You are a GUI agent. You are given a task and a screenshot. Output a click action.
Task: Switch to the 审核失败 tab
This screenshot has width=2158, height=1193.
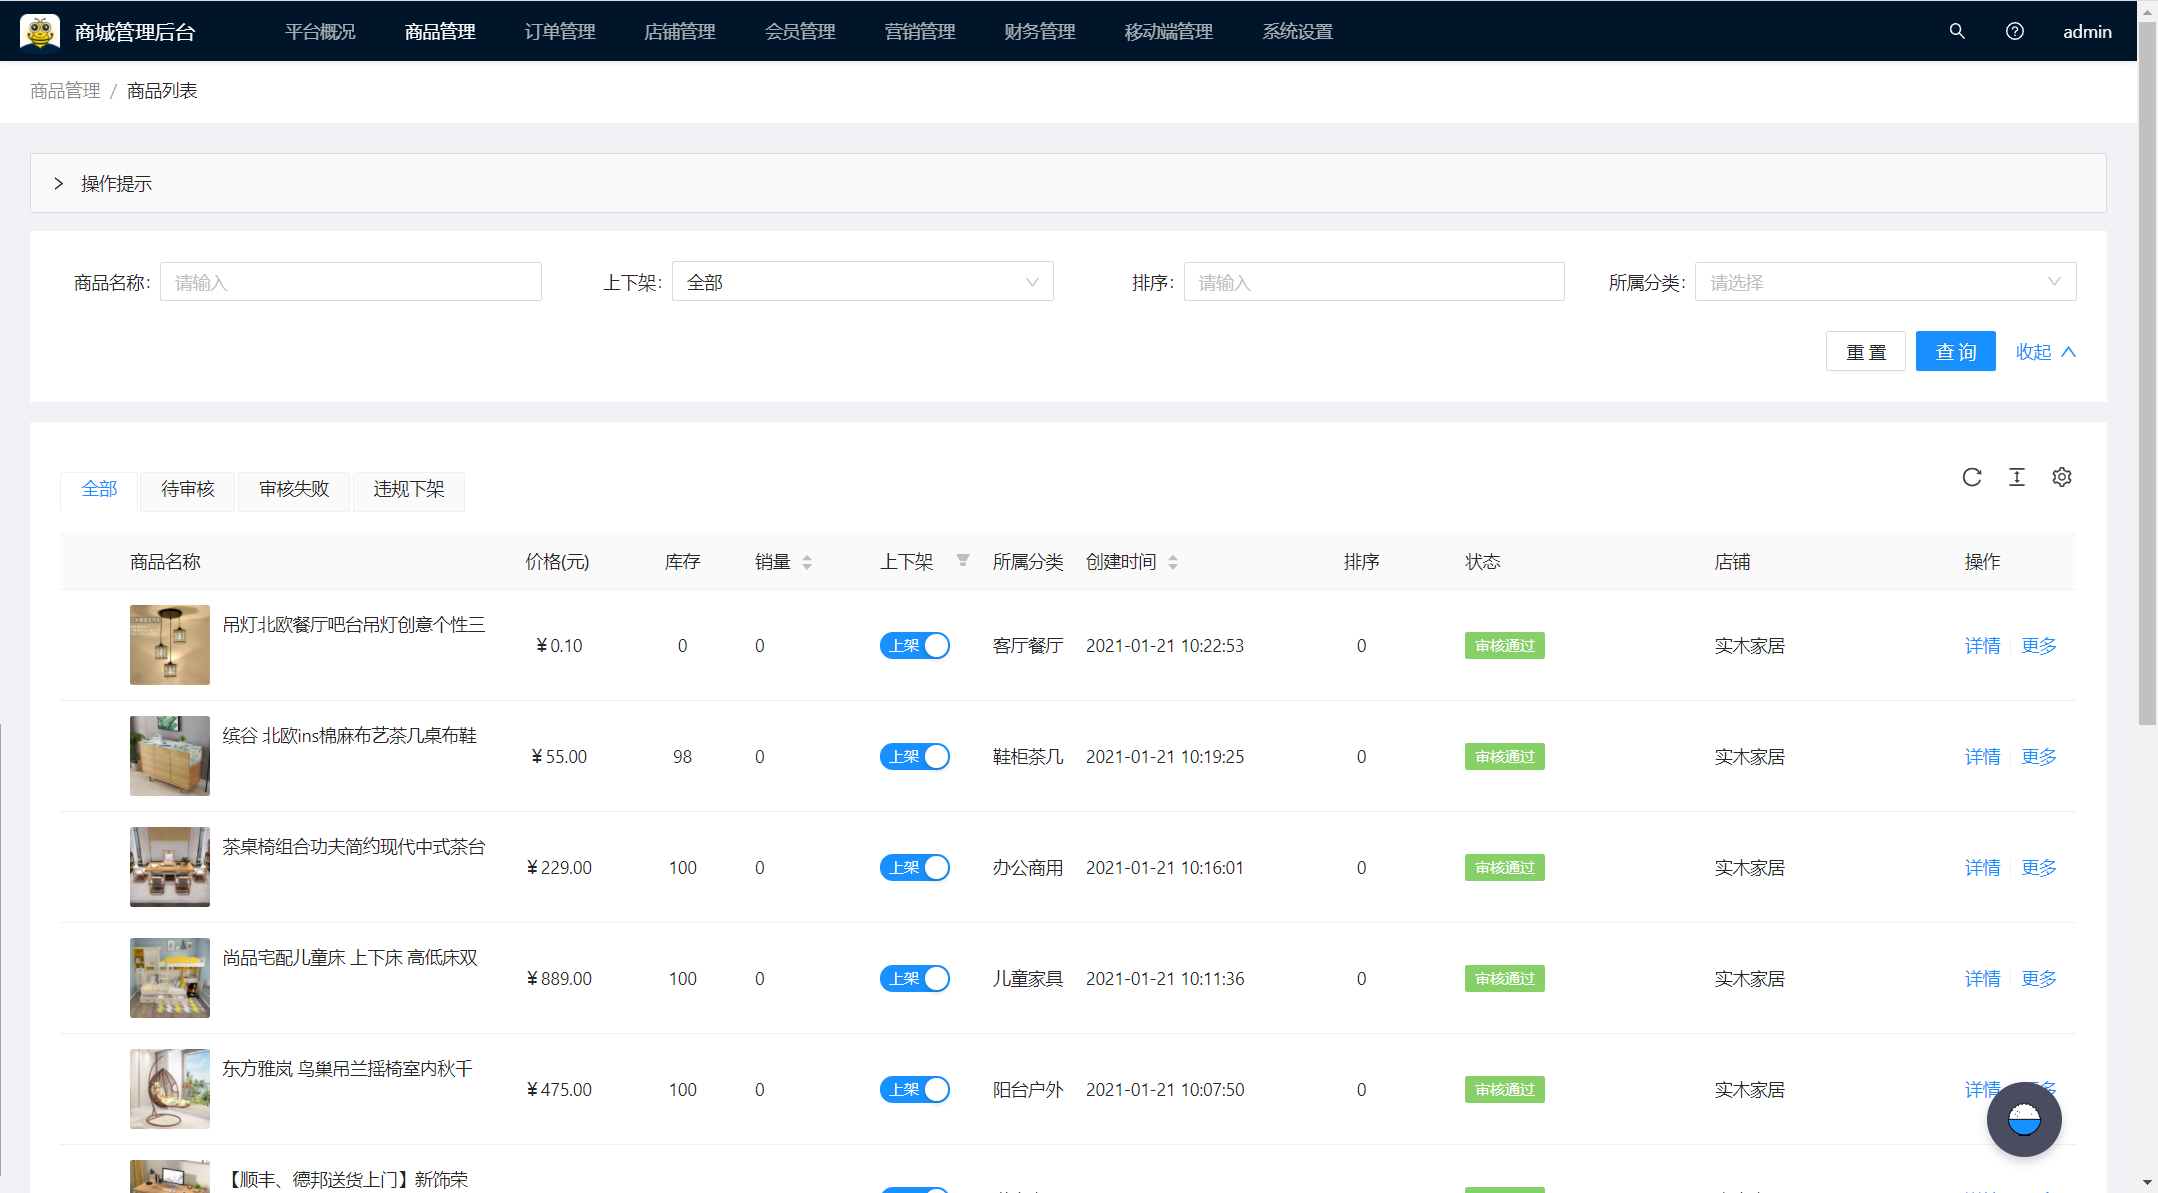[x=294, y=490]
